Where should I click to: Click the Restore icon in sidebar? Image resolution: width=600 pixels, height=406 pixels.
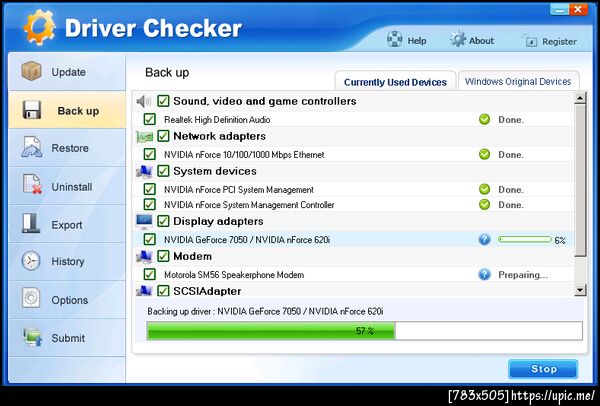31,147
